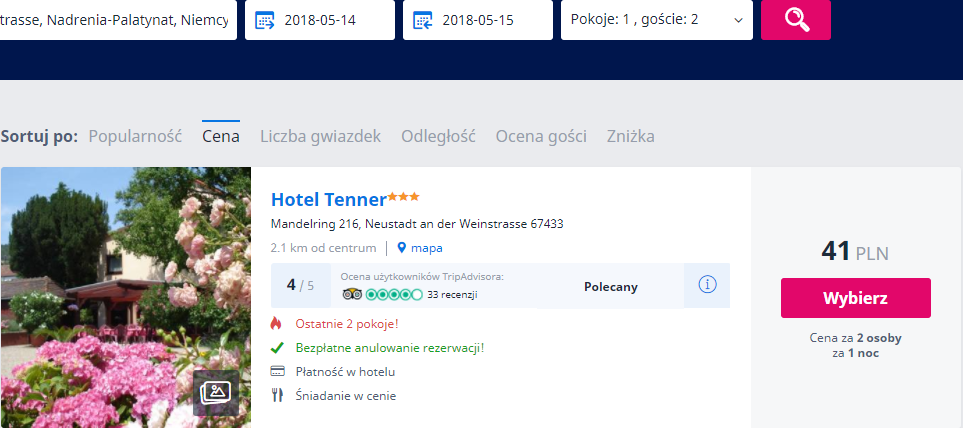
Task: Click the magnifying glass search button
Action: pyautogui.click(x=795, y=20)
